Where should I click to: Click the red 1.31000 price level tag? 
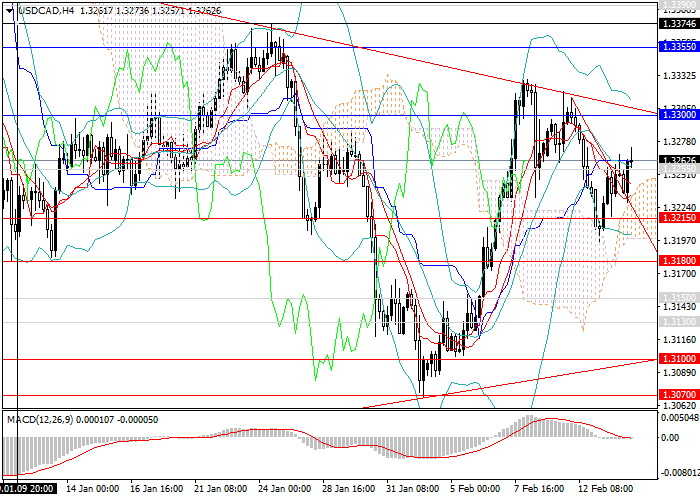(679, 358)
